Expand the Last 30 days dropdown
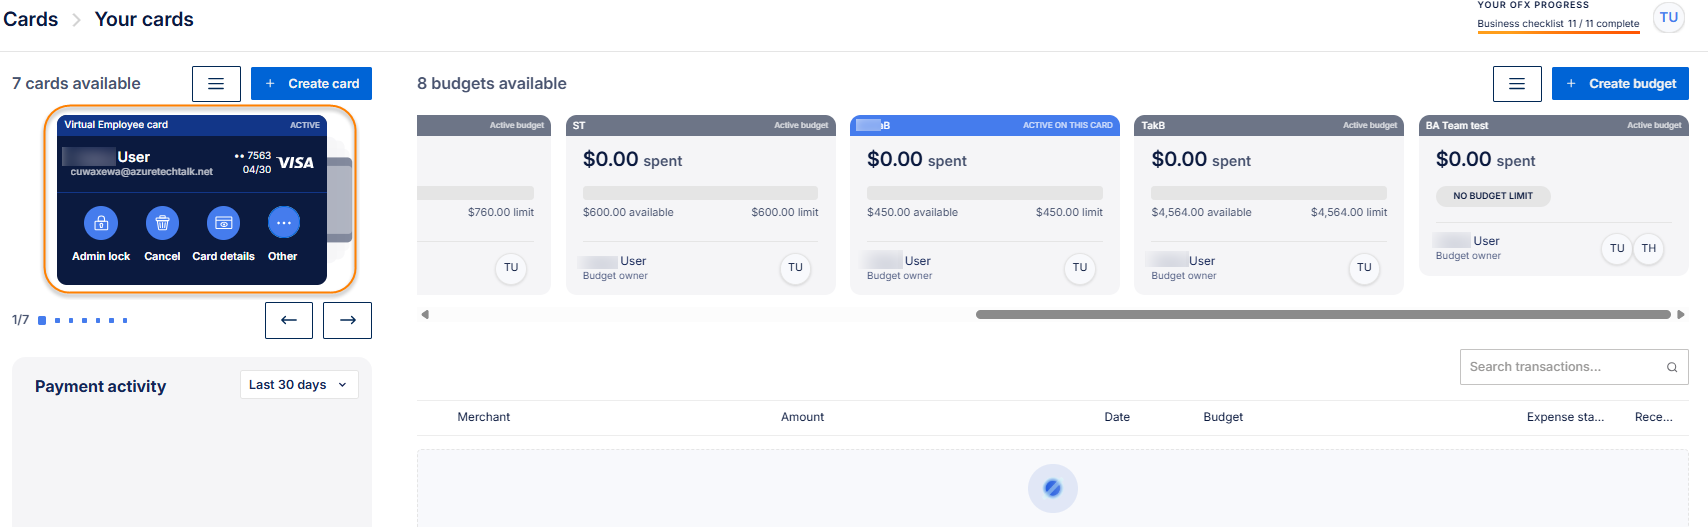 [298, 385]
